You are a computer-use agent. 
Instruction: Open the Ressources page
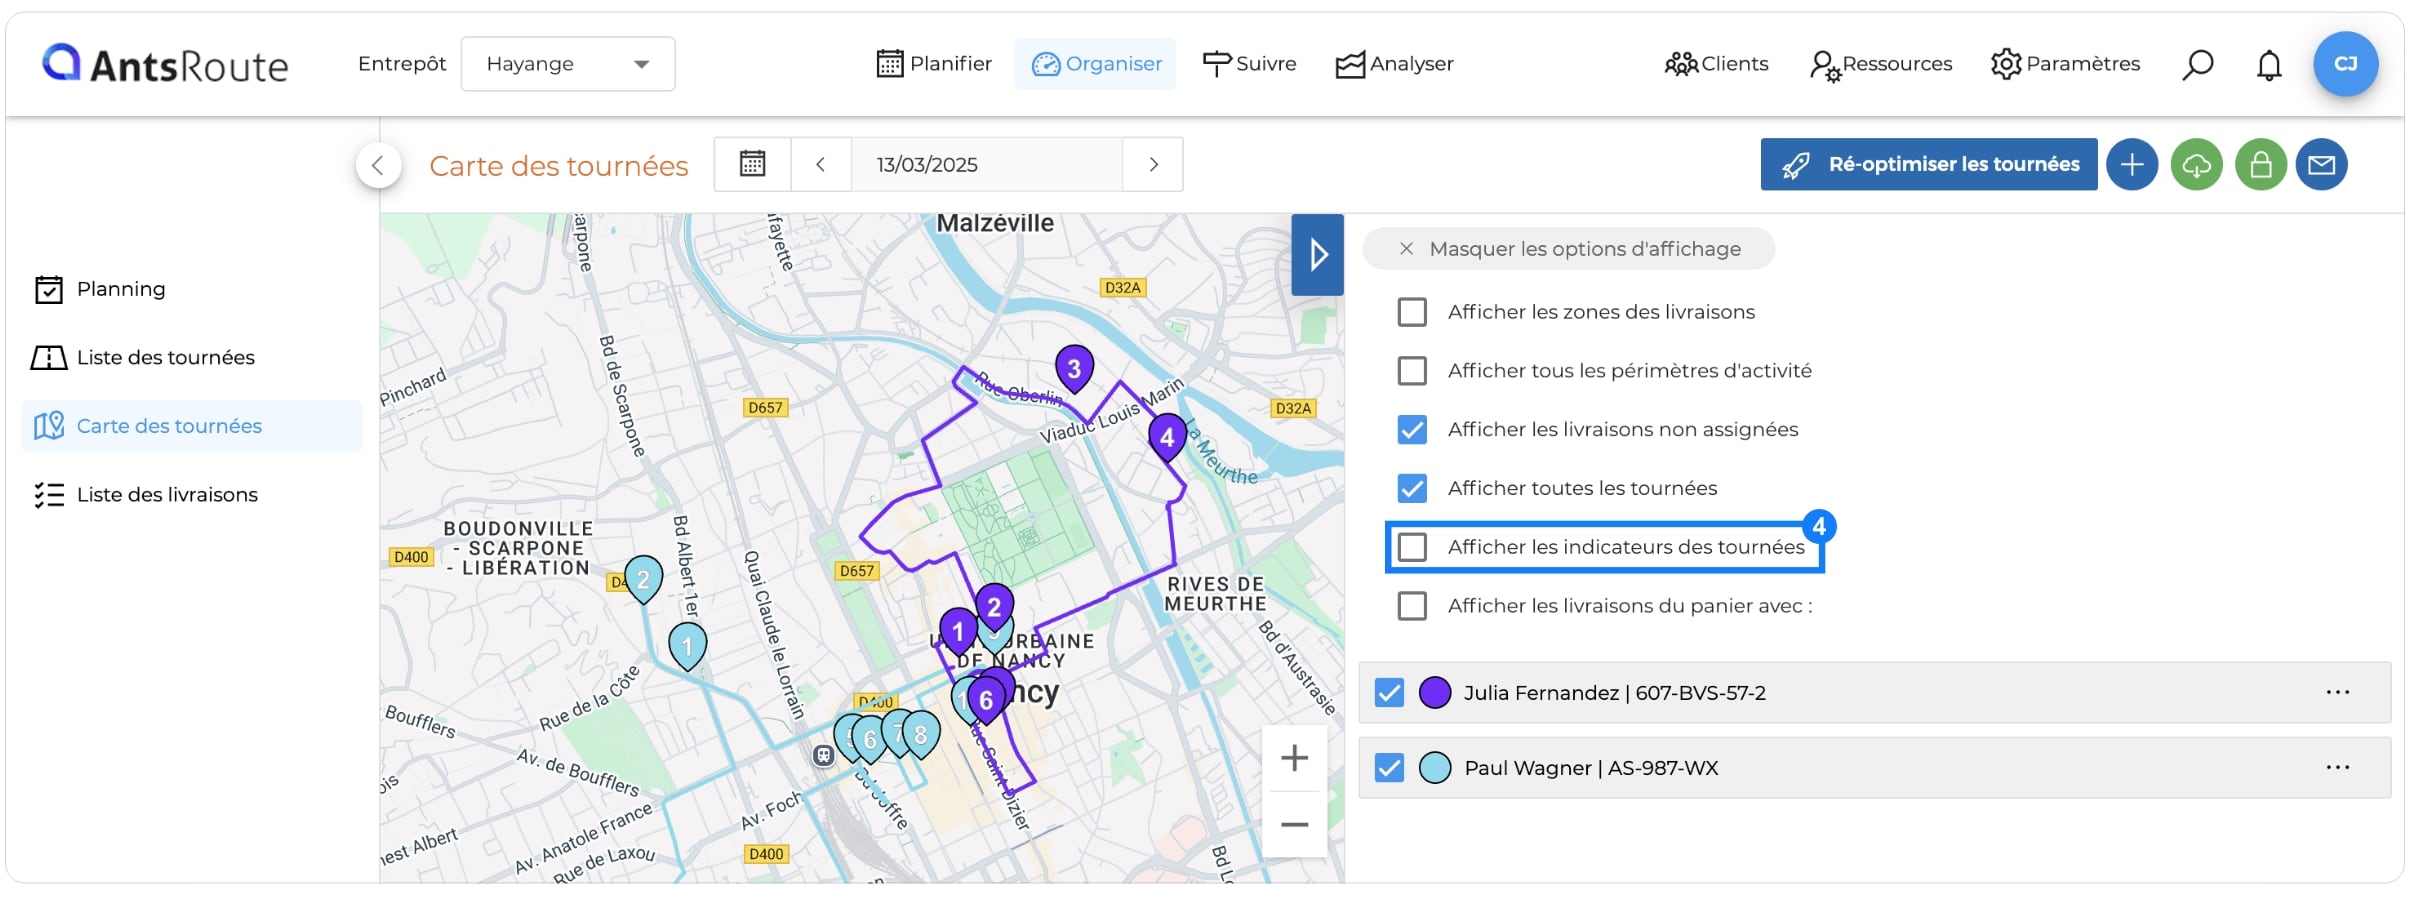click(x=1881, y=64)
